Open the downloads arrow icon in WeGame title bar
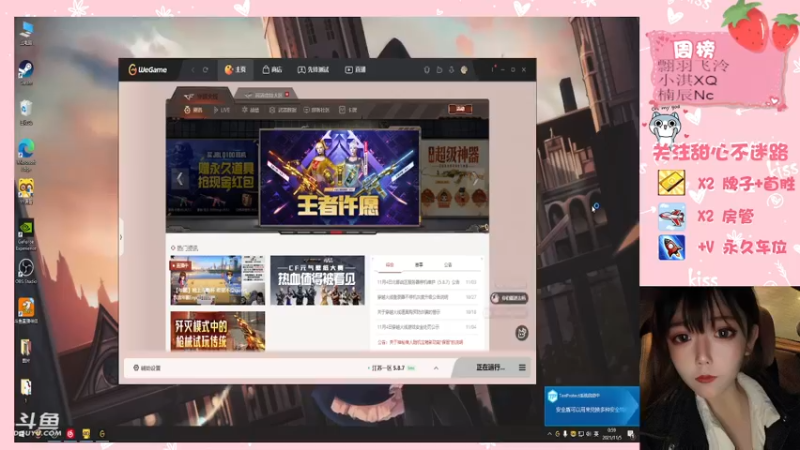Screen dimensions: 800x450 pos(451,70)
